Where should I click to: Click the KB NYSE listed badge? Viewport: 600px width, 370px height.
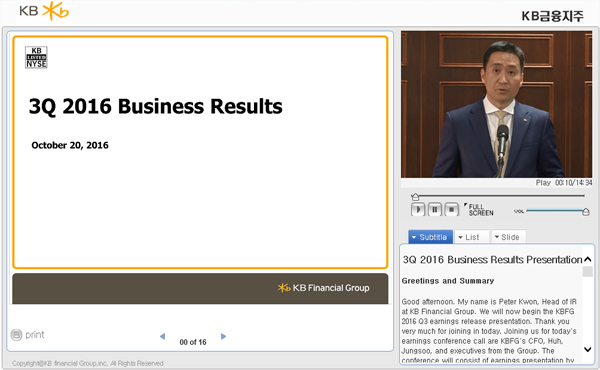(36, 57)
